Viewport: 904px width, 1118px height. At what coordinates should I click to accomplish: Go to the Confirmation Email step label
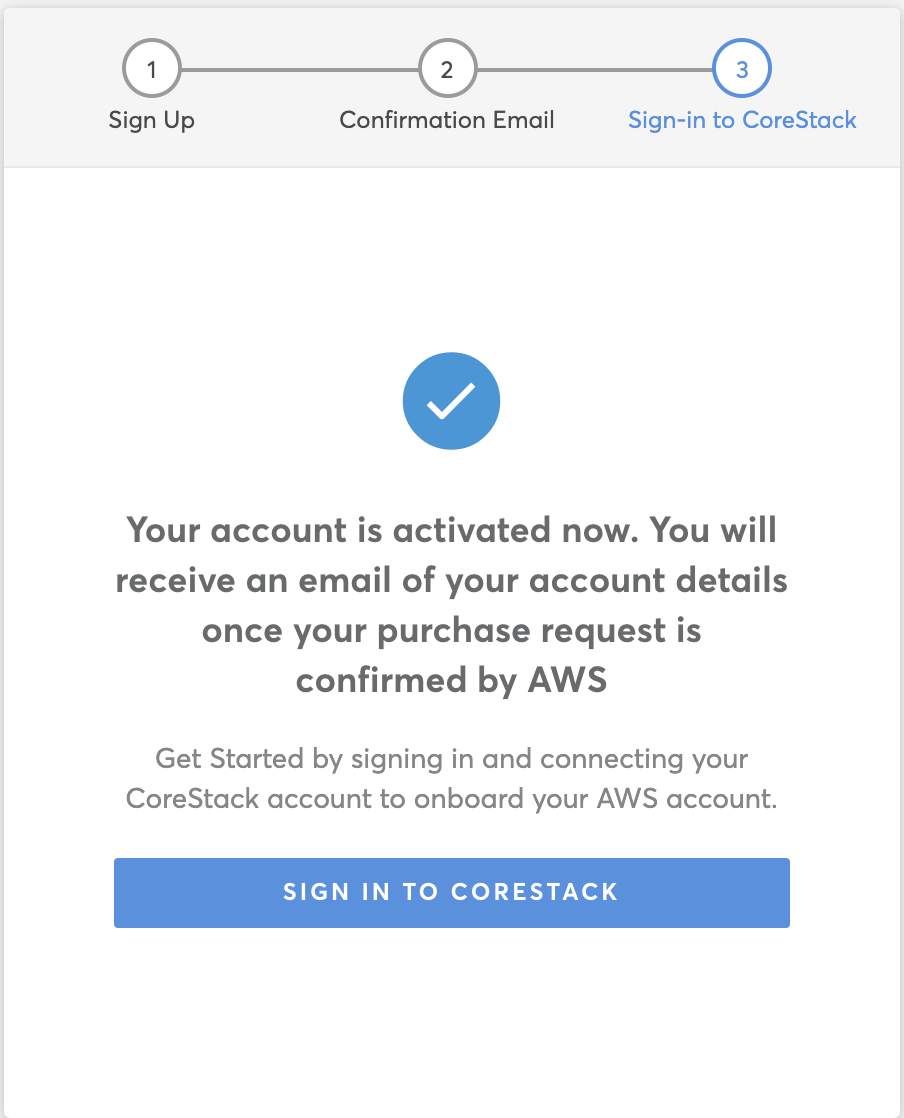pos(447,120)
